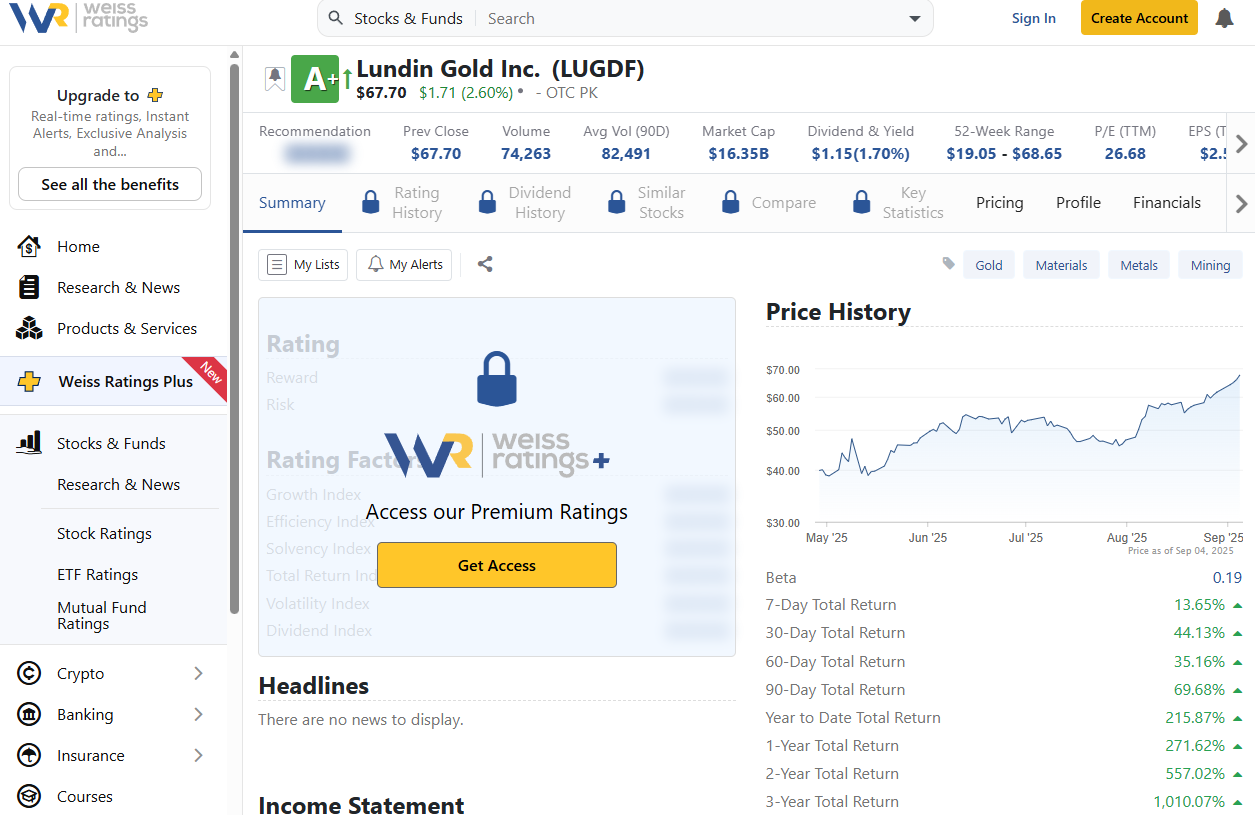Click the Weiss Ratings logo

tap(78, 18)
